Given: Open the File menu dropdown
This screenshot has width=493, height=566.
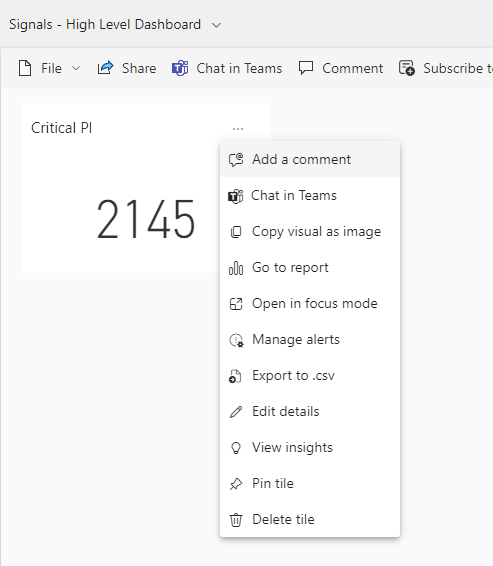Looking at the screenshot, I should [x=49, y=68].
